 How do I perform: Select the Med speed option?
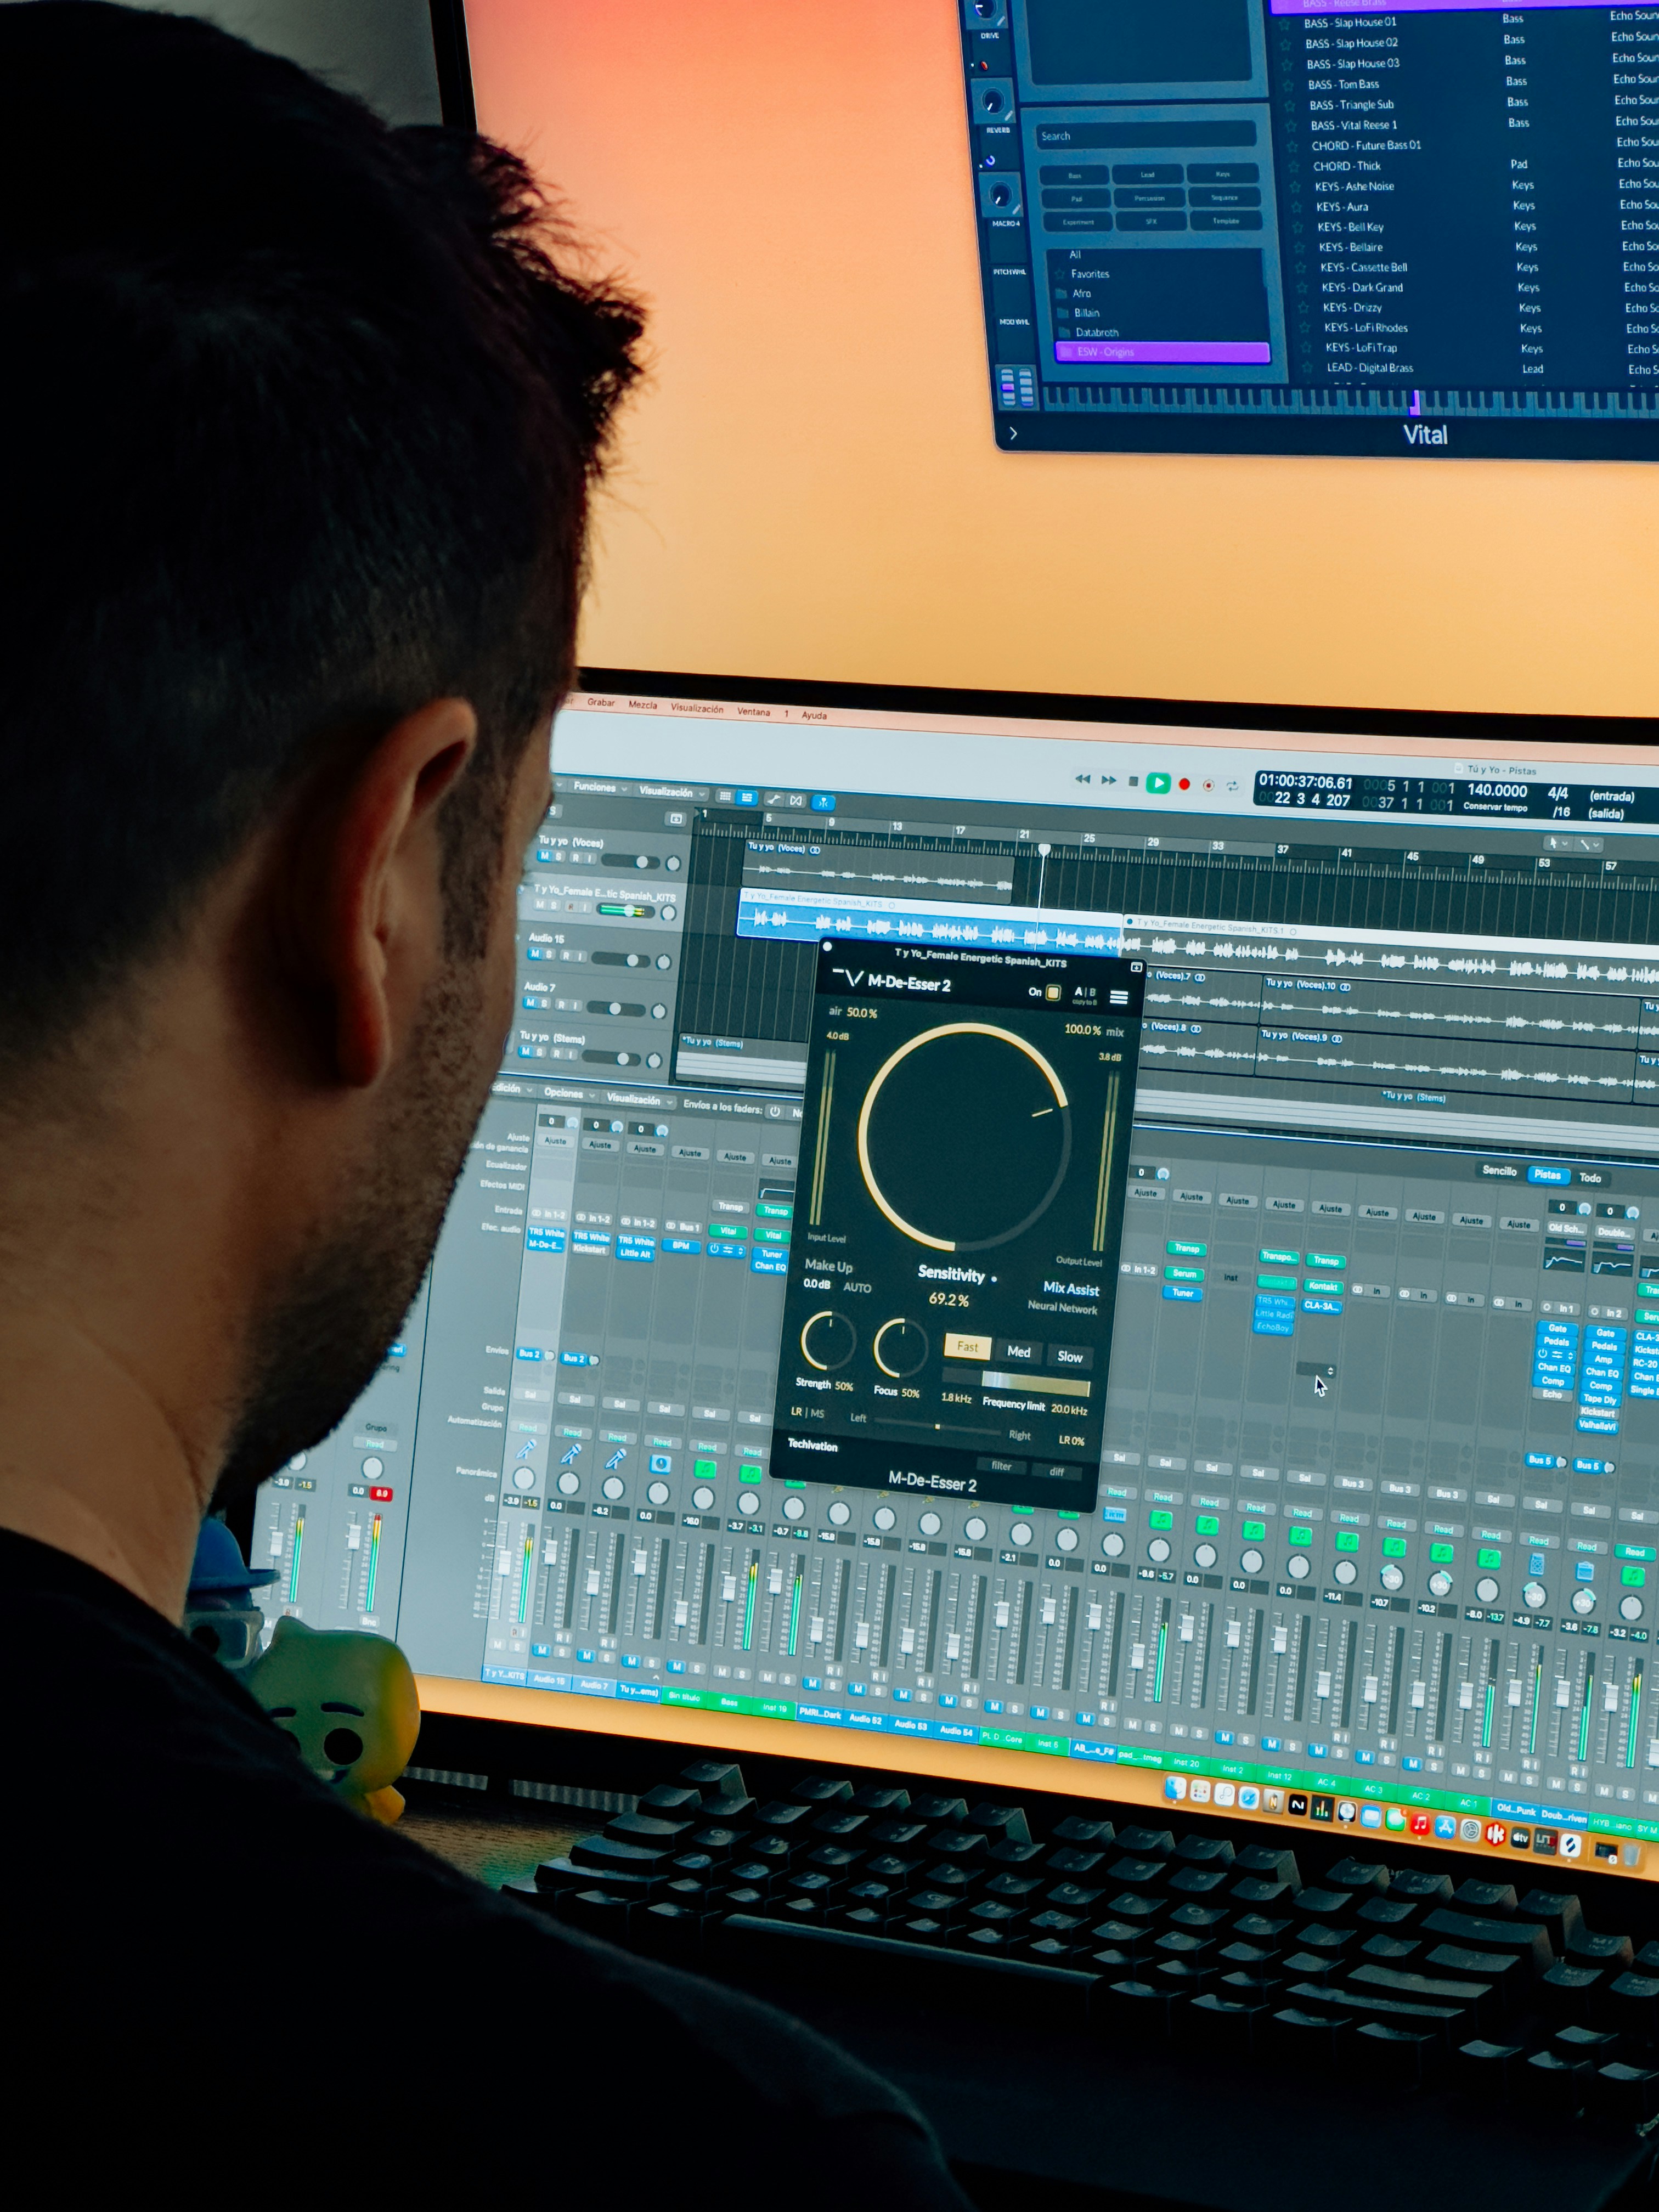1018,1352
